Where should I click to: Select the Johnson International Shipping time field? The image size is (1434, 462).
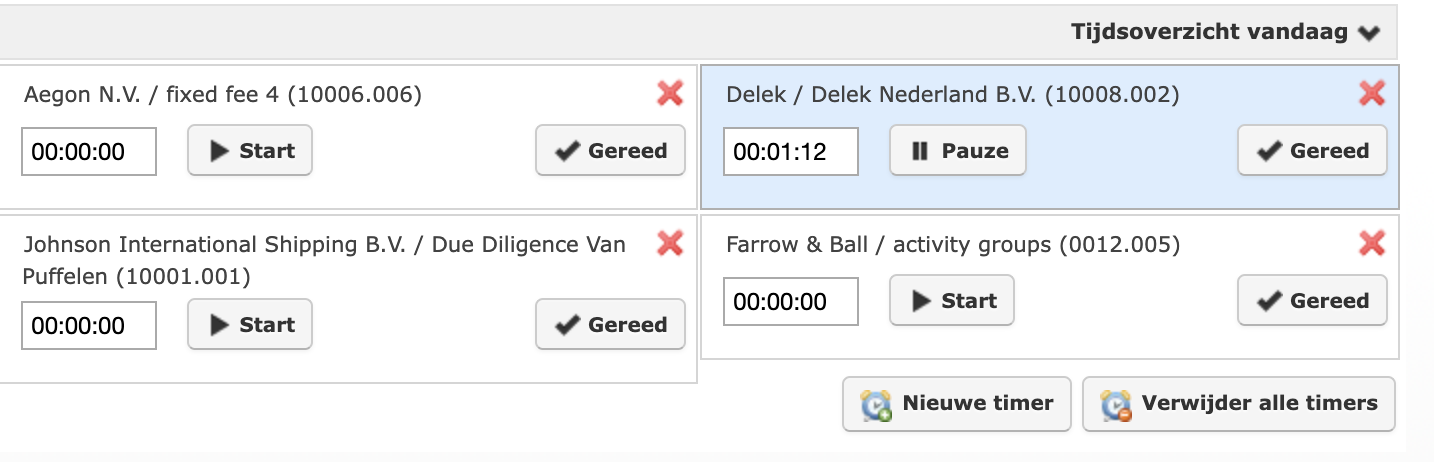pyautogui.click(x=89, y=326)
